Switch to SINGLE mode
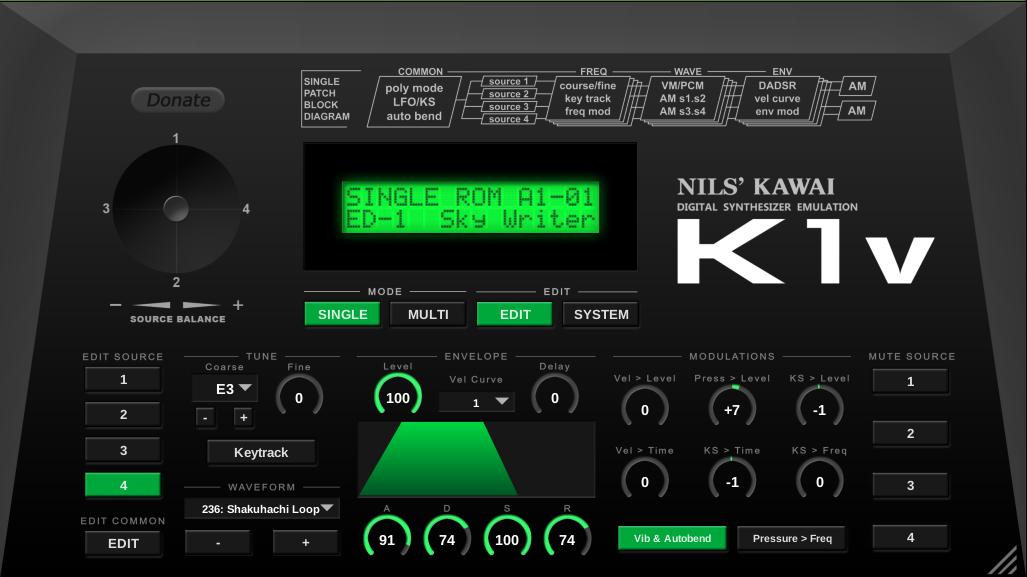The height and width of the screenshot is (577, 1027). coord(343,314)
